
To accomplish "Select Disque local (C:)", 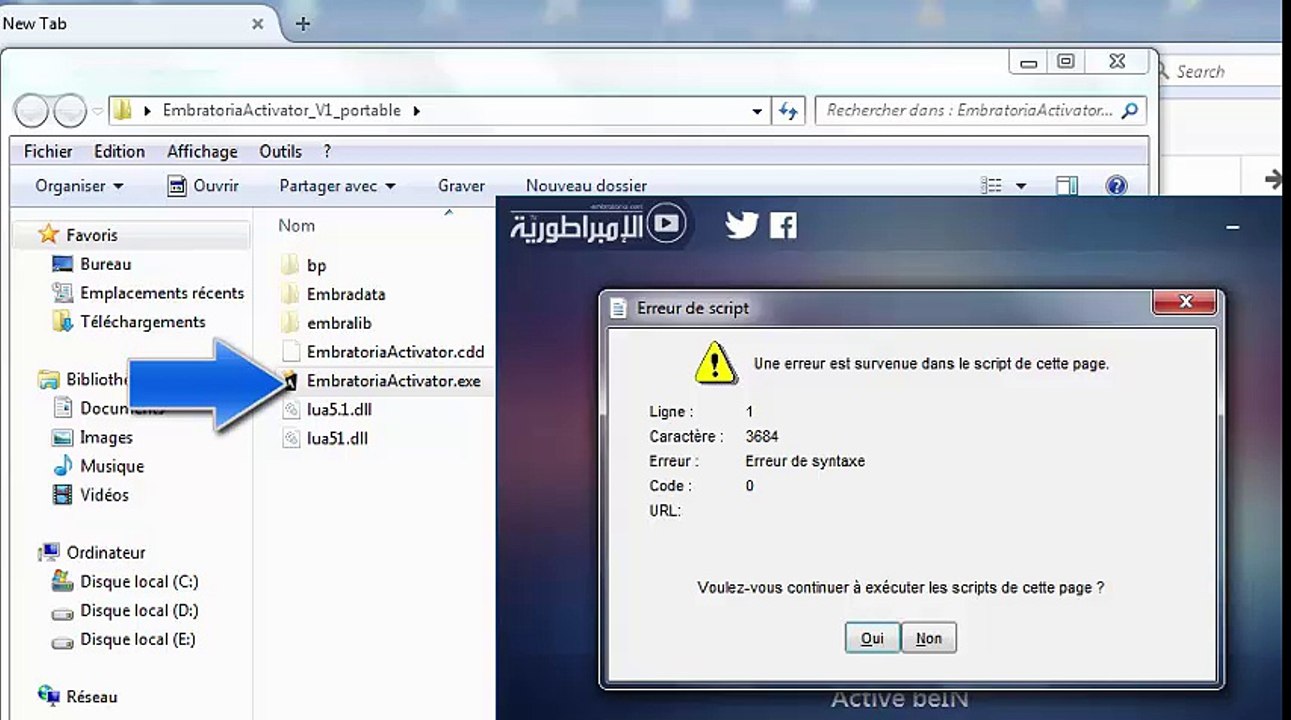I will click(x=139, y=582).
